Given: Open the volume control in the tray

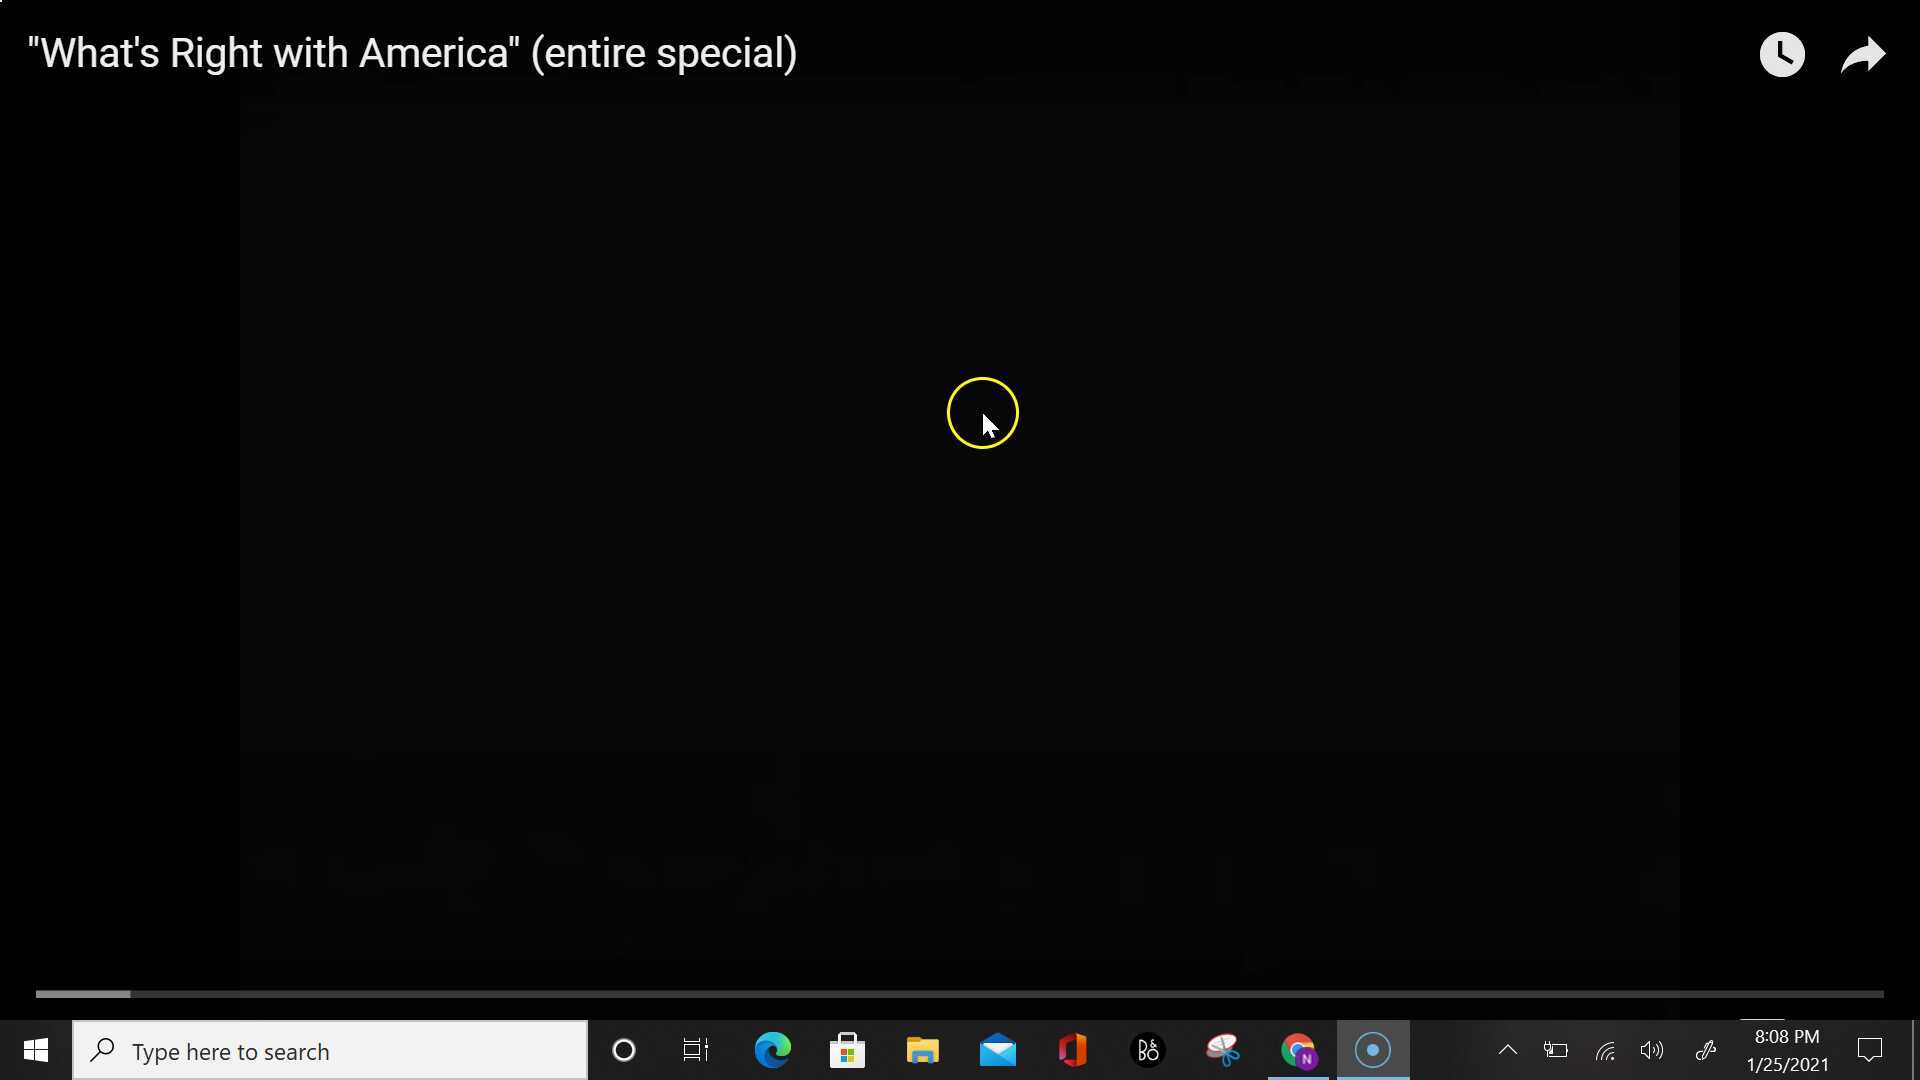Looking at the screenshot, I should pyautogui.click(x=1652, y=1051).
